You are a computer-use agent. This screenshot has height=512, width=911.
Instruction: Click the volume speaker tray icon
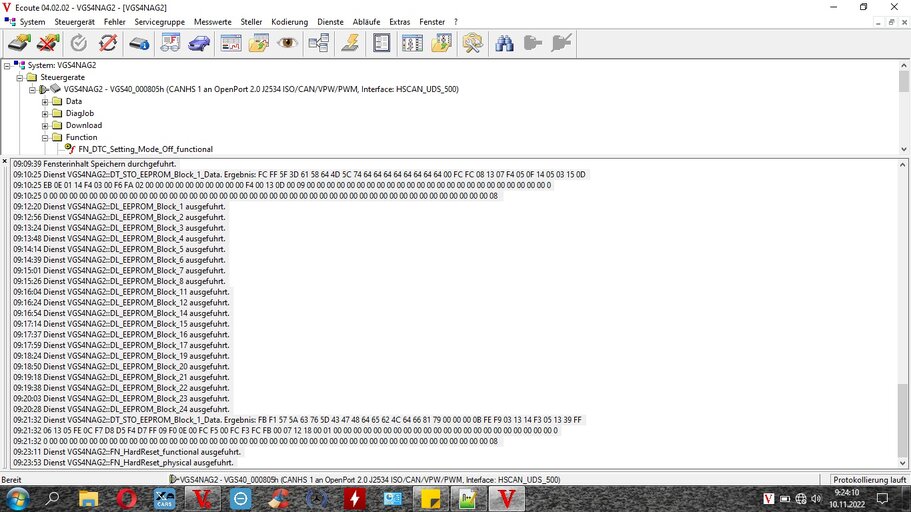[x=816, y=499]
